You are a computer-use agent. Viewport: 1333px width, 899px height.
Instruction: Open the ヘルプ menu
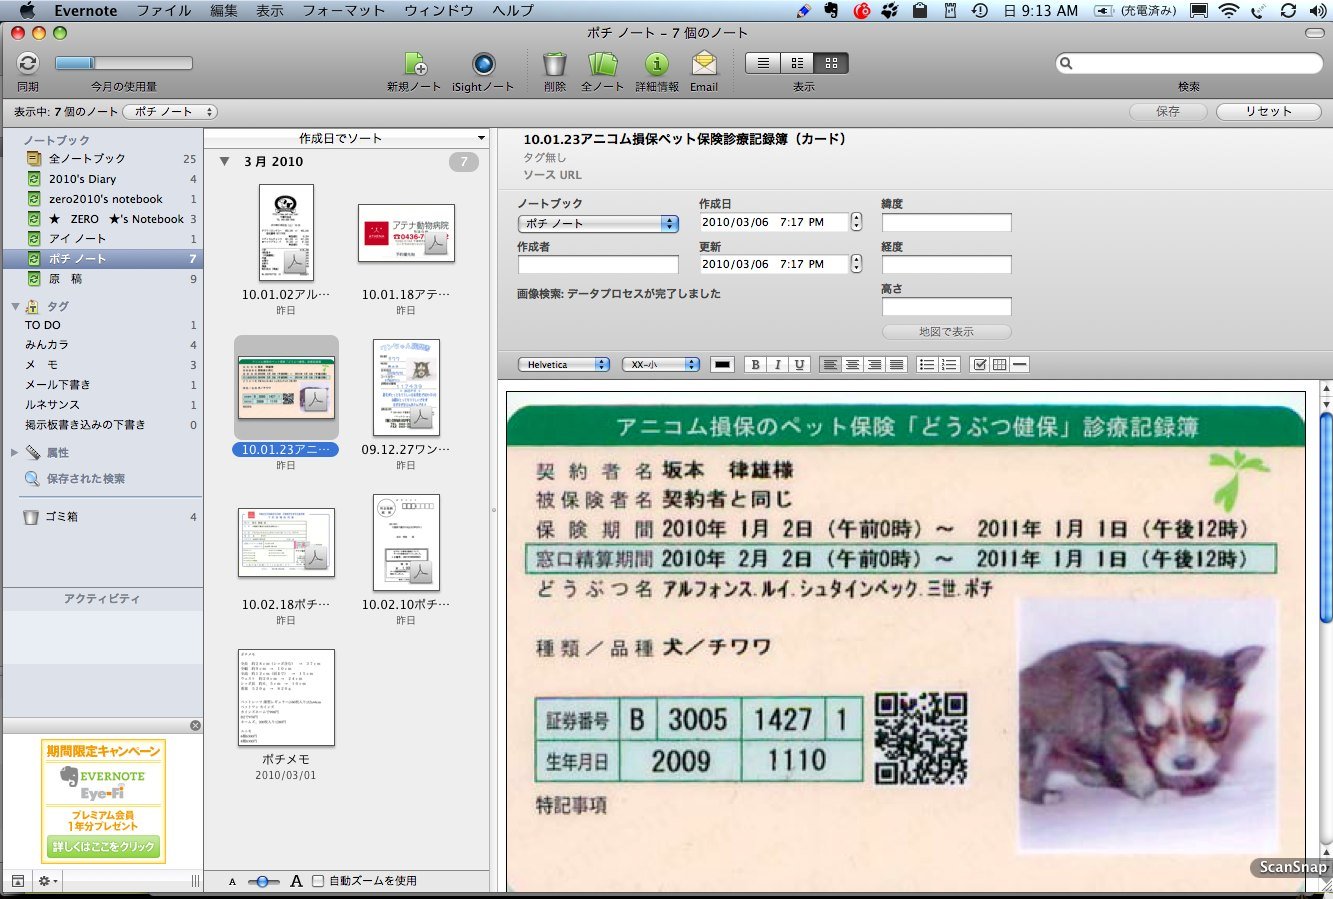513,10
